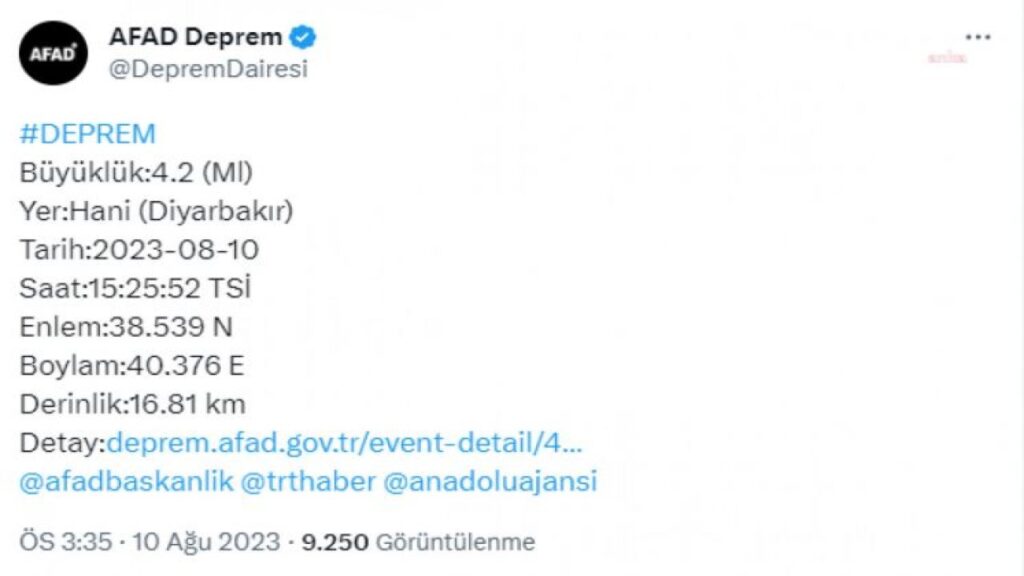Click the Saat:15:25:52 TSİ line
Viewport: 1024px width, 576px height.
click(135, 288)
